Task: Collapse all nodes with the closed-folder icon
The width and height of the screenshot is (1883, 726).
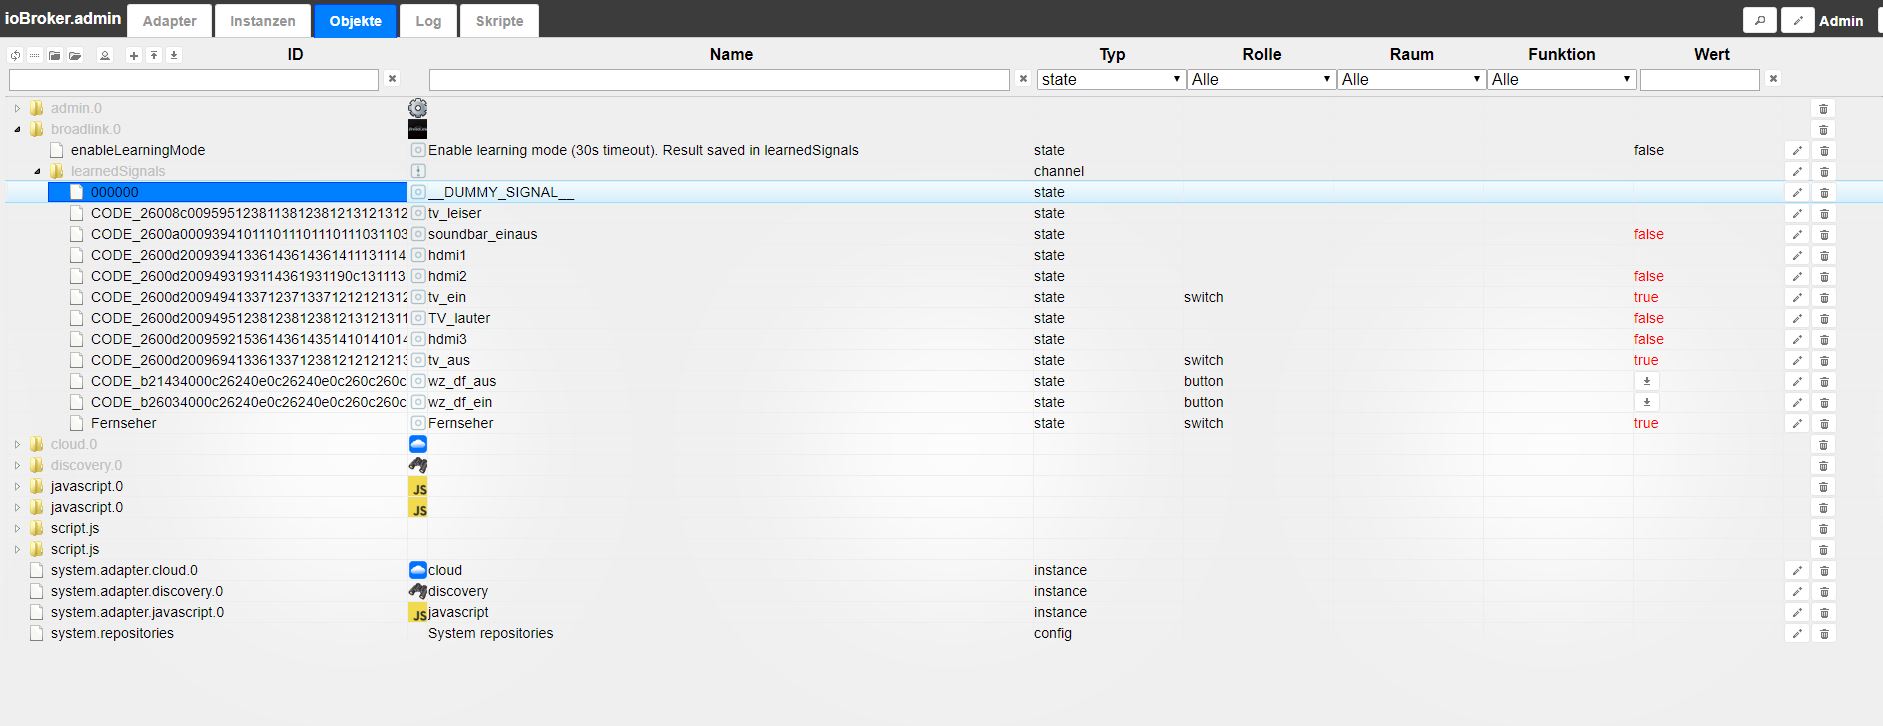Action: [55, 55]
